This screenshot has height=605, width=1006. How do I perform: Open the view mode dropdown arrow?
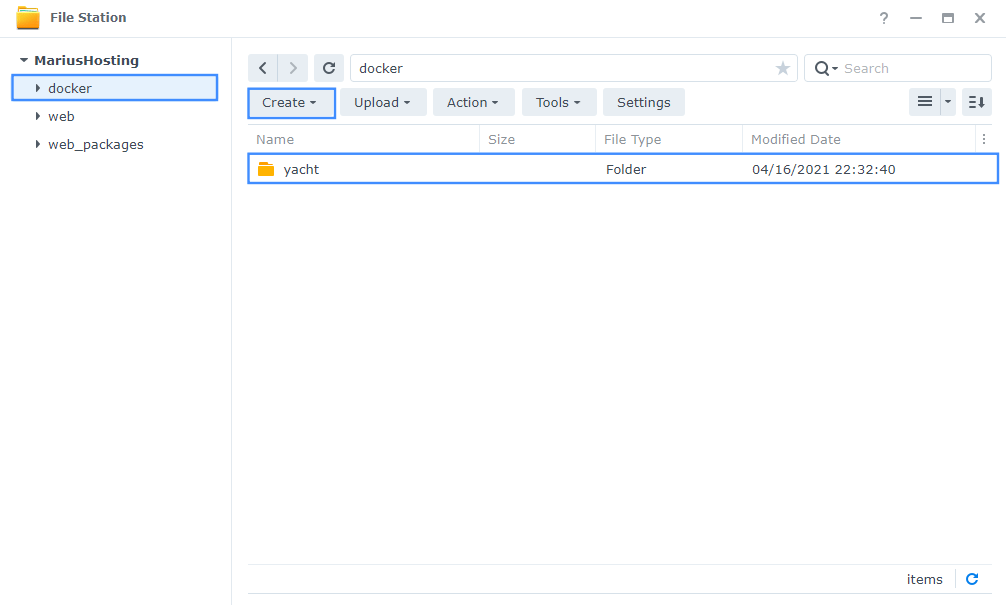click(x=948, y=102)
